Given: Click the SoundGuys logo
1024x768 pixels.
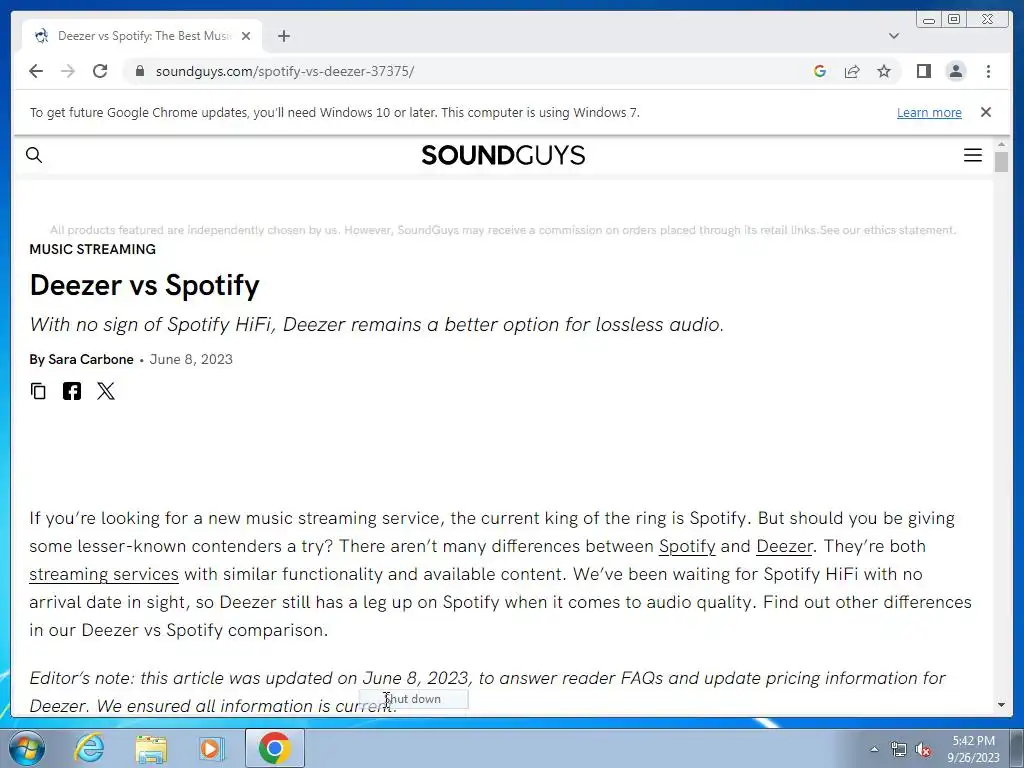Looking at the screenshot, I should coord(503,155).
